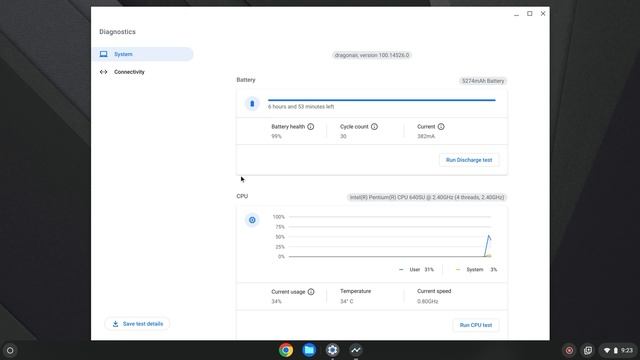Click the User 31% legend entry
Image resolution: width=640 pixels, height=360 pixels.
tap(416, 269)
